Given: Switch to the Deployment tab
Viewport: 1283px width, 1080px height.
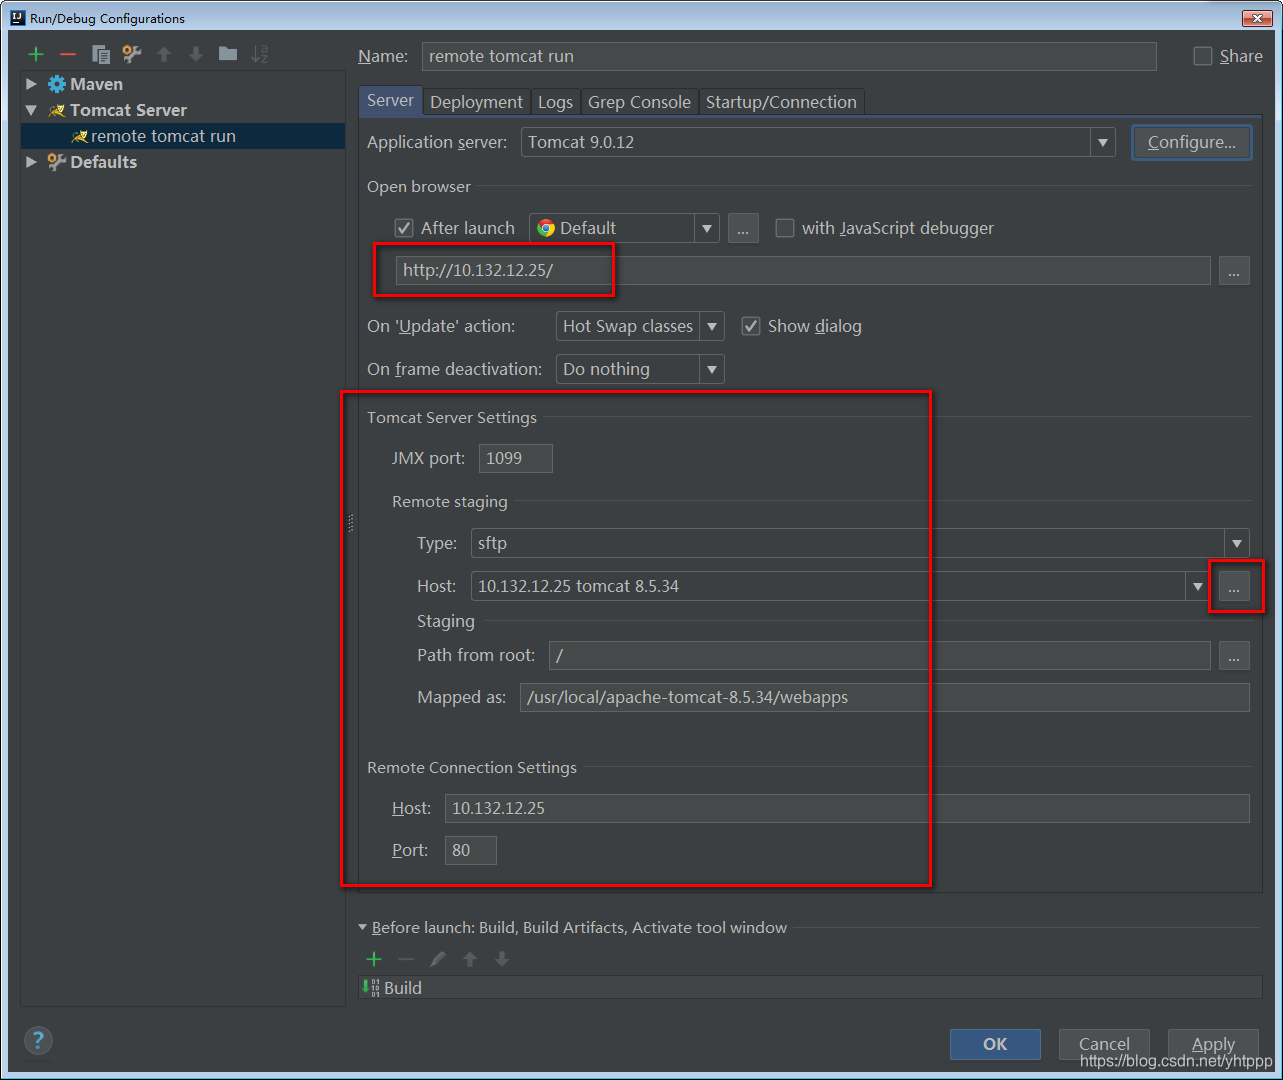Looking at the screenshot, I should coord(476,102).
